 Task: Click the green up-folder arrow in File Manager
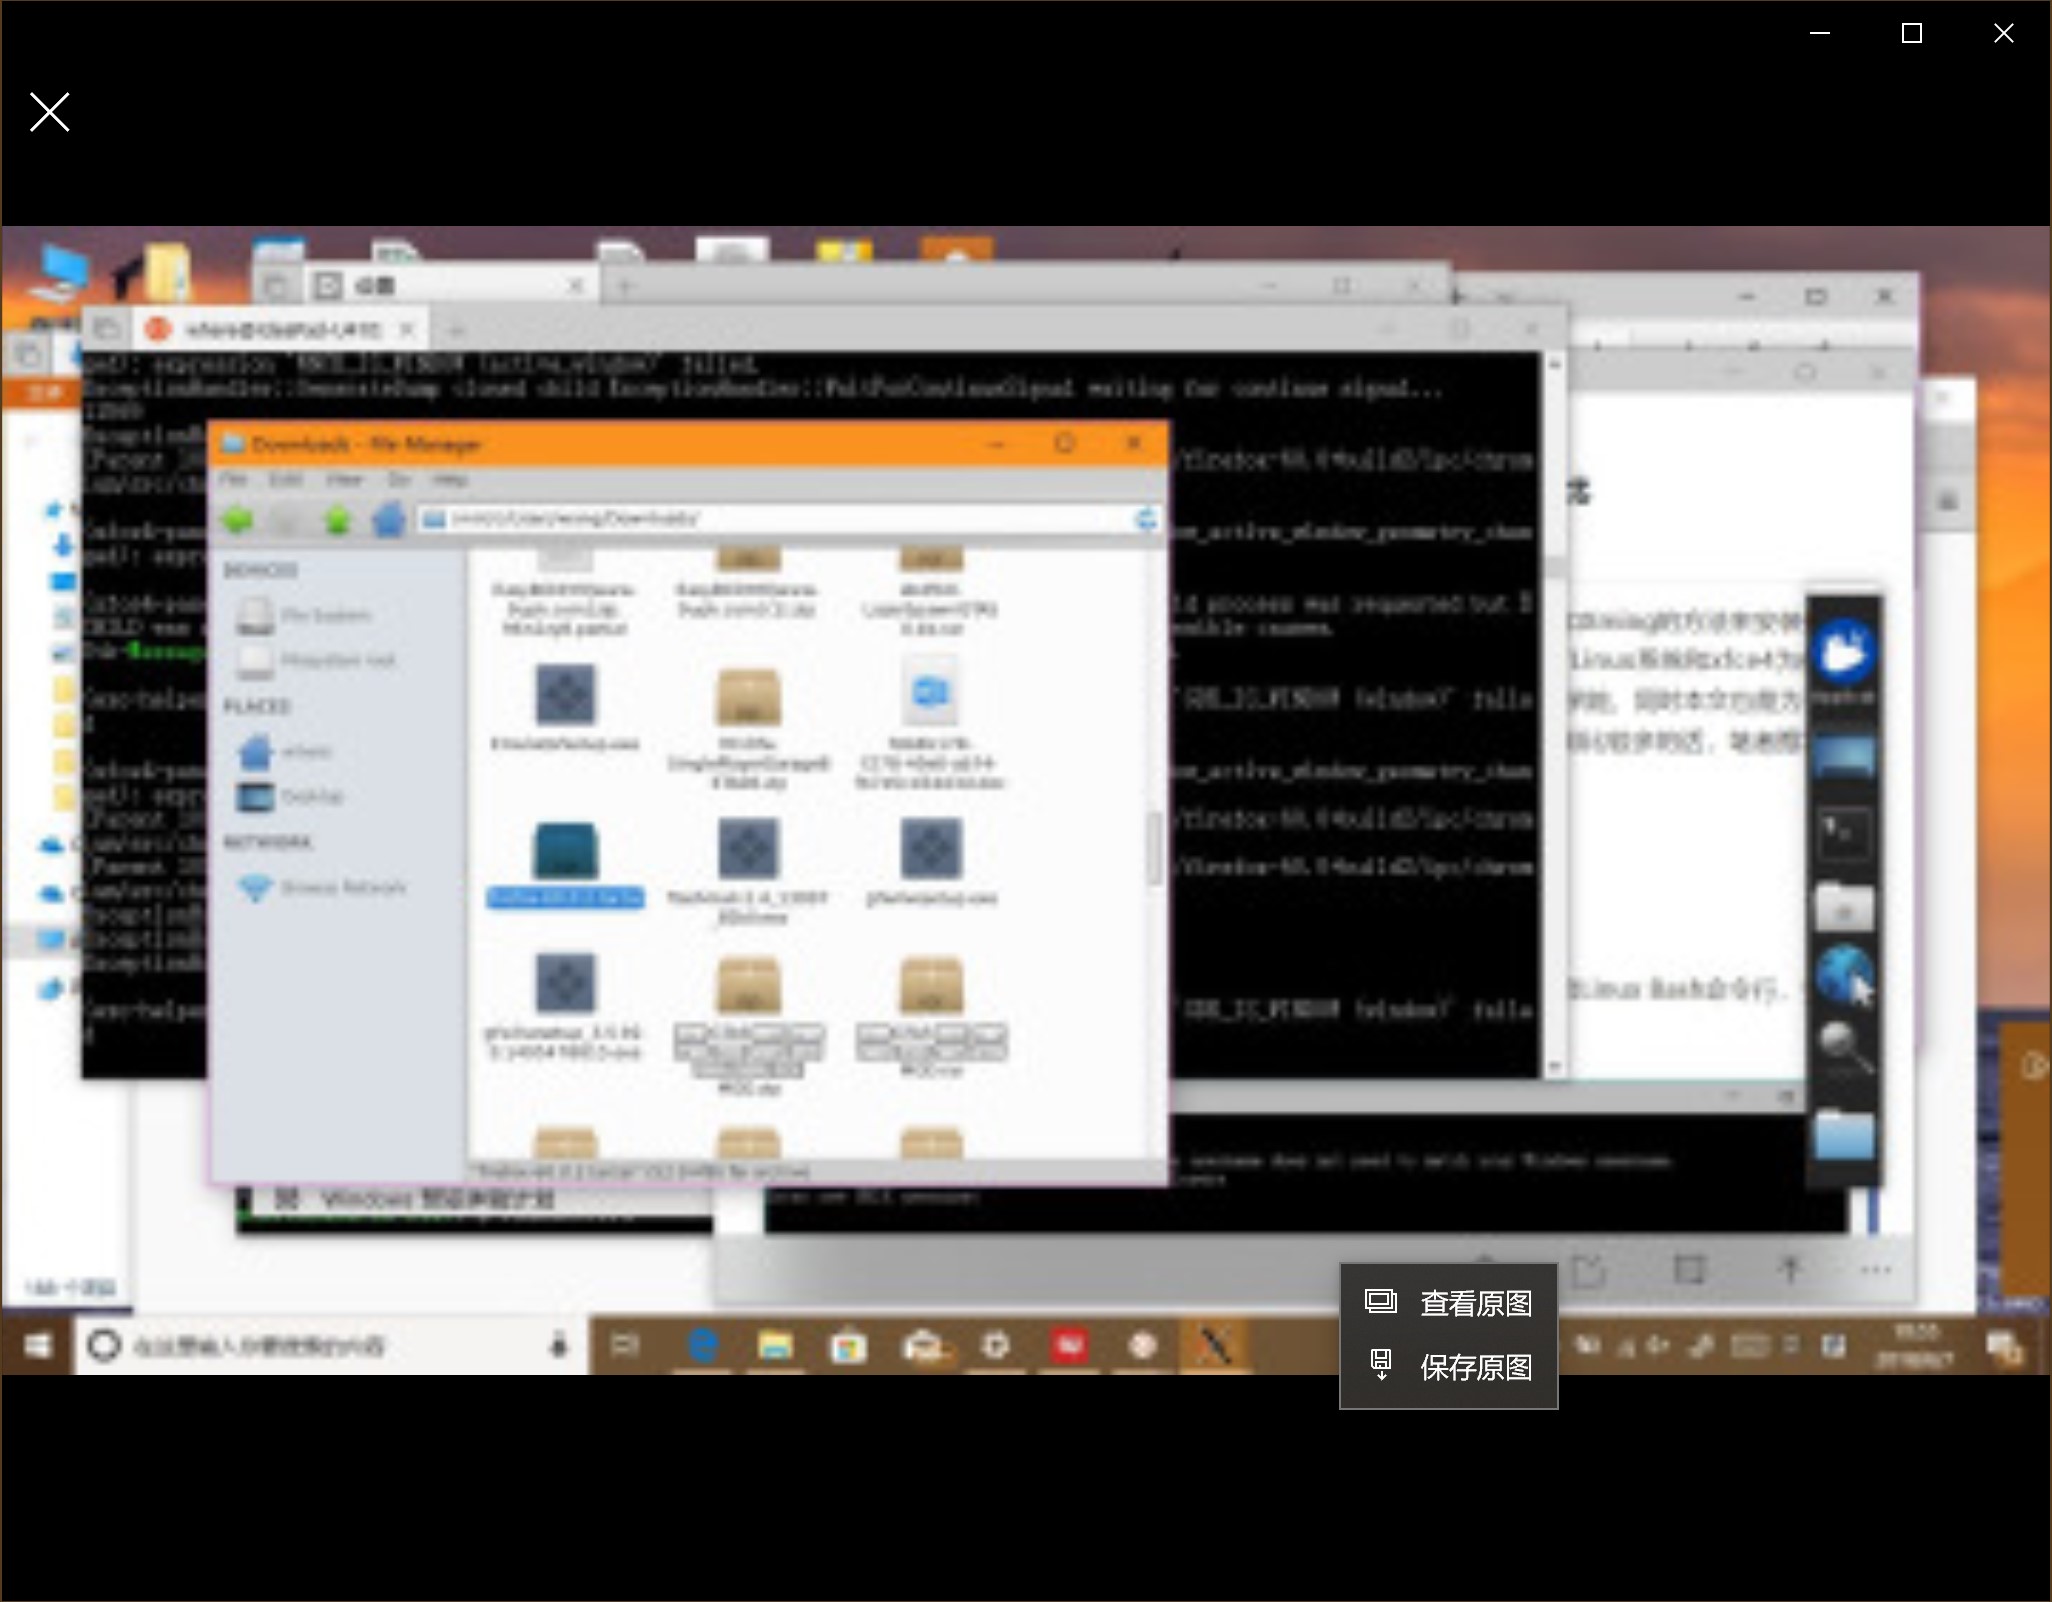coord(338,519)
